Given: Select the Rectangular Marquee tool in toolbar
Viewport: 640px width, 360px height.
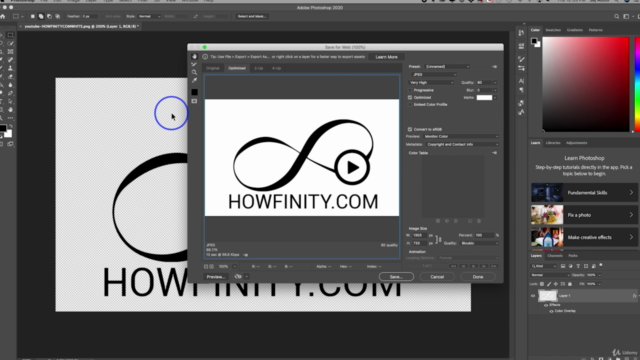Looking at the screenshot, I should coord(11,35).
